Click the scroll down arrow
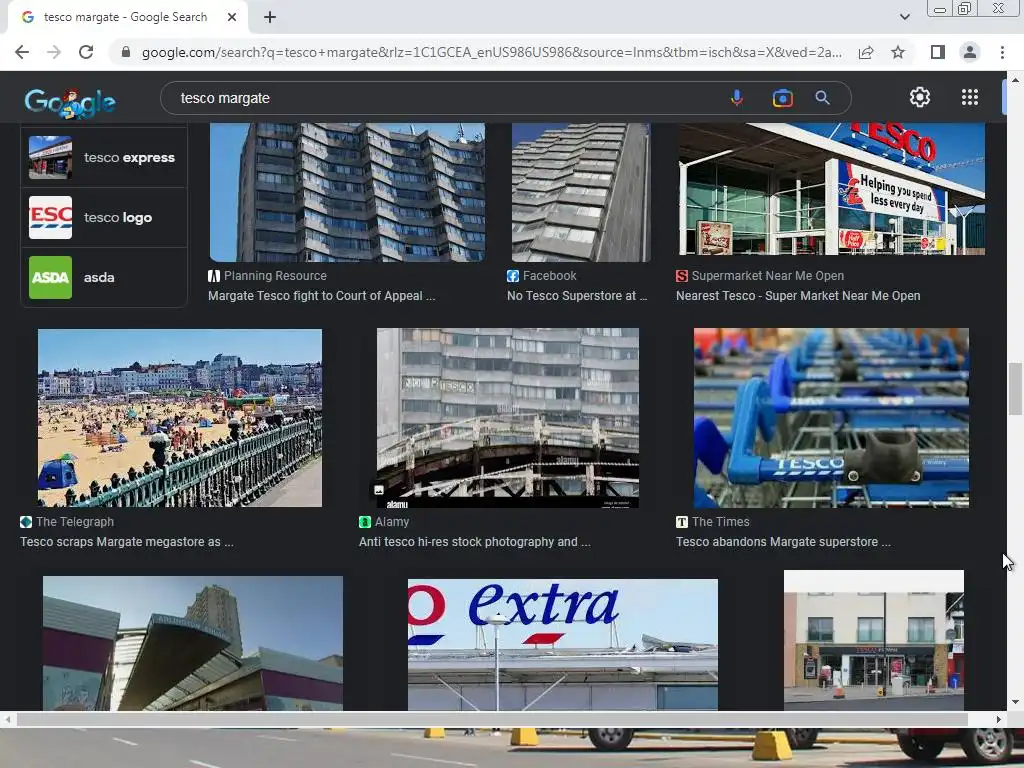 pyautogui.click(x=1015, y=702)
